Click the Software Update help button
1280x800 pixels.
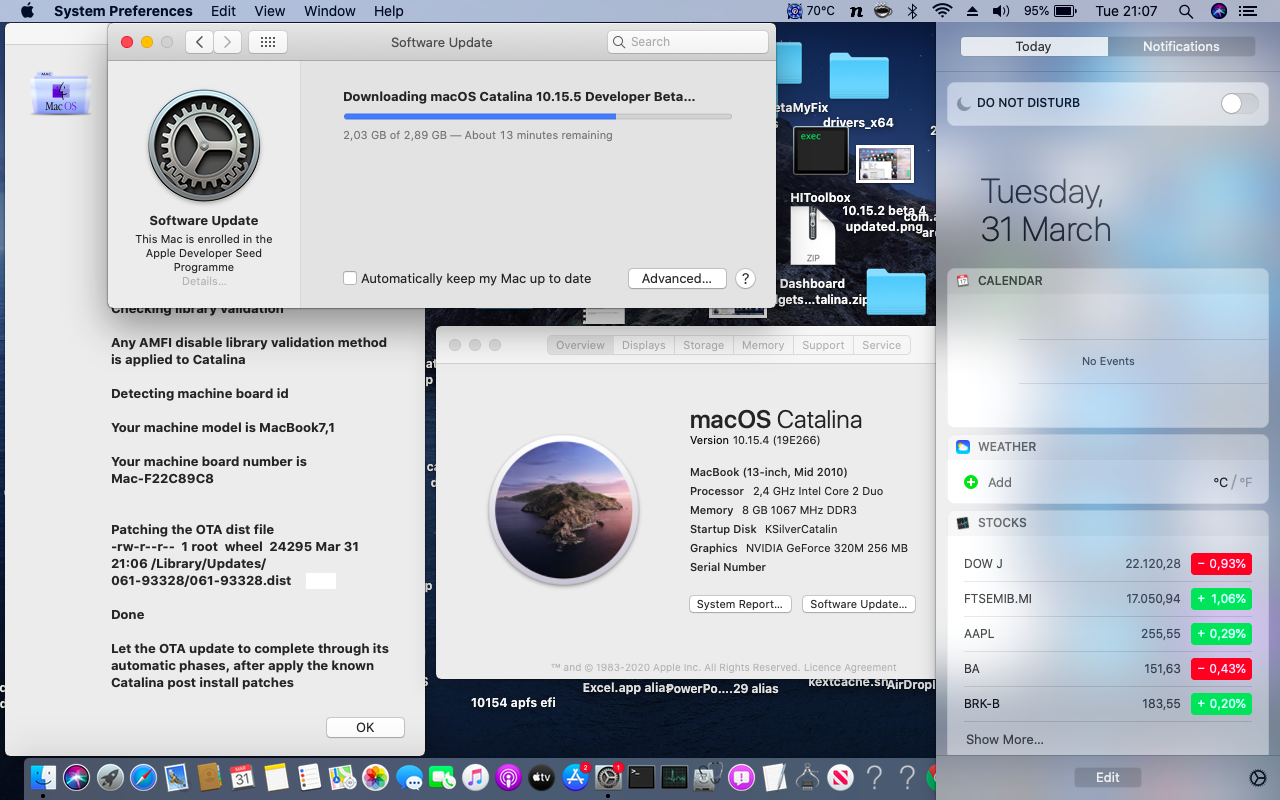745,278
